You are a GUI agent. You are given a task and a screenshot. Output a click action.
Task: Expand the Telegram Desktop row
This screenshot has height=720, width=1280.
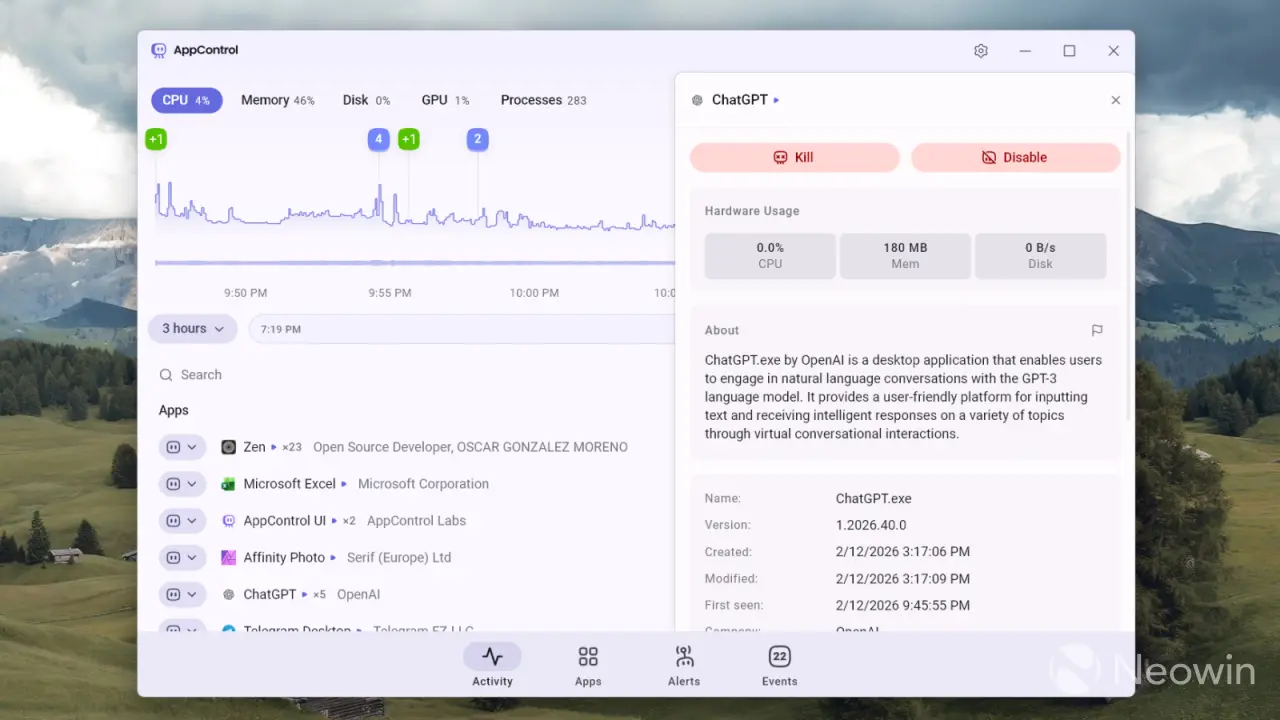192,628
